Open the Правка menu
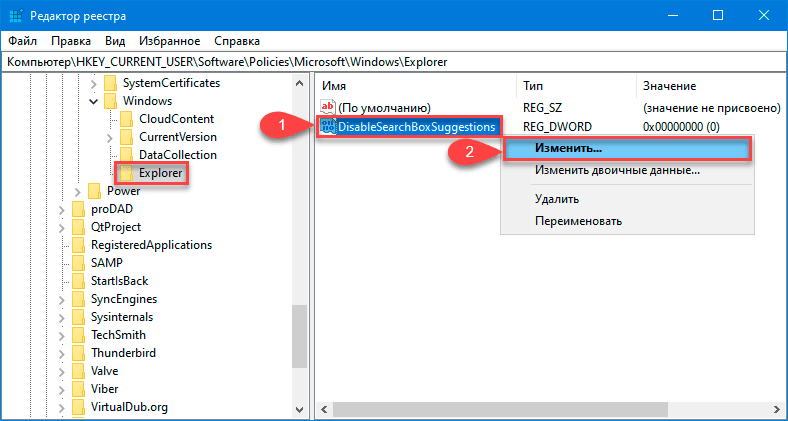This screenshot has width=788, height=421. coord(71,41)
